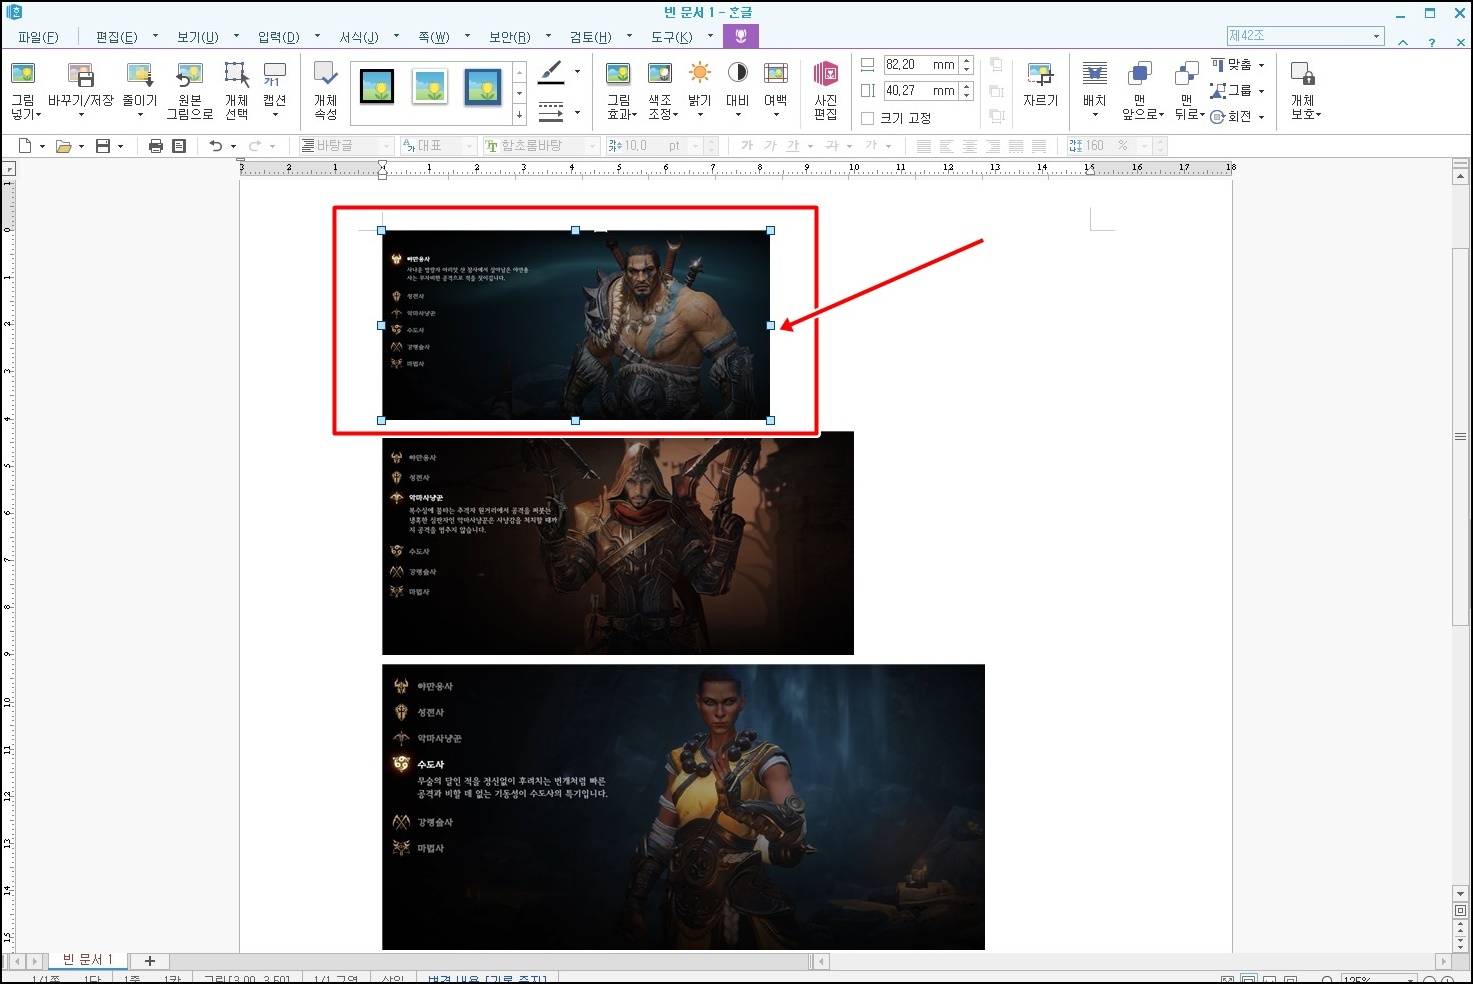
Task: Click the print preview icon next to printer
Action: pos(179,146)
